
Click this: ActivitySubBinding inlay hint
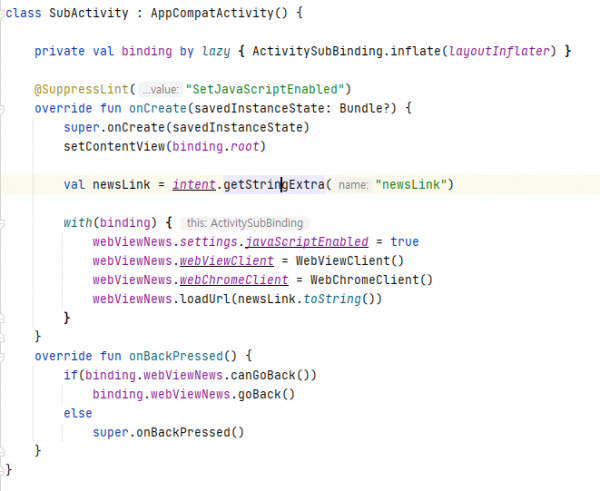pos(245,223)
